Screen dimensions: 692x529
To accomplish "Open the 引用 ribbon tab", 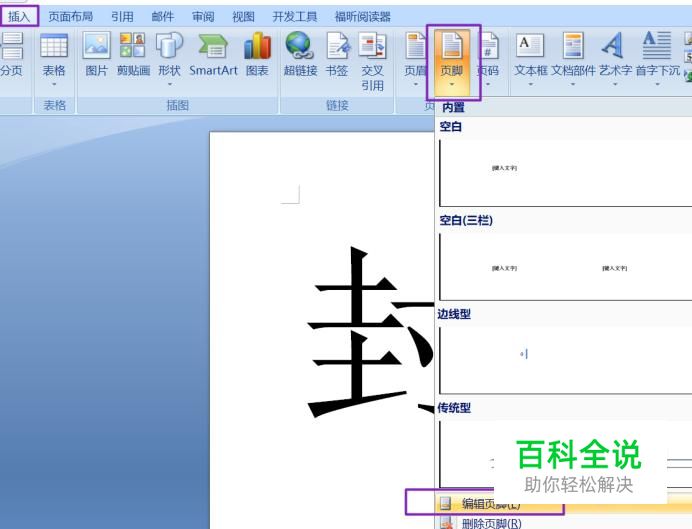I will pyautogui.click(x=122, y=17).
